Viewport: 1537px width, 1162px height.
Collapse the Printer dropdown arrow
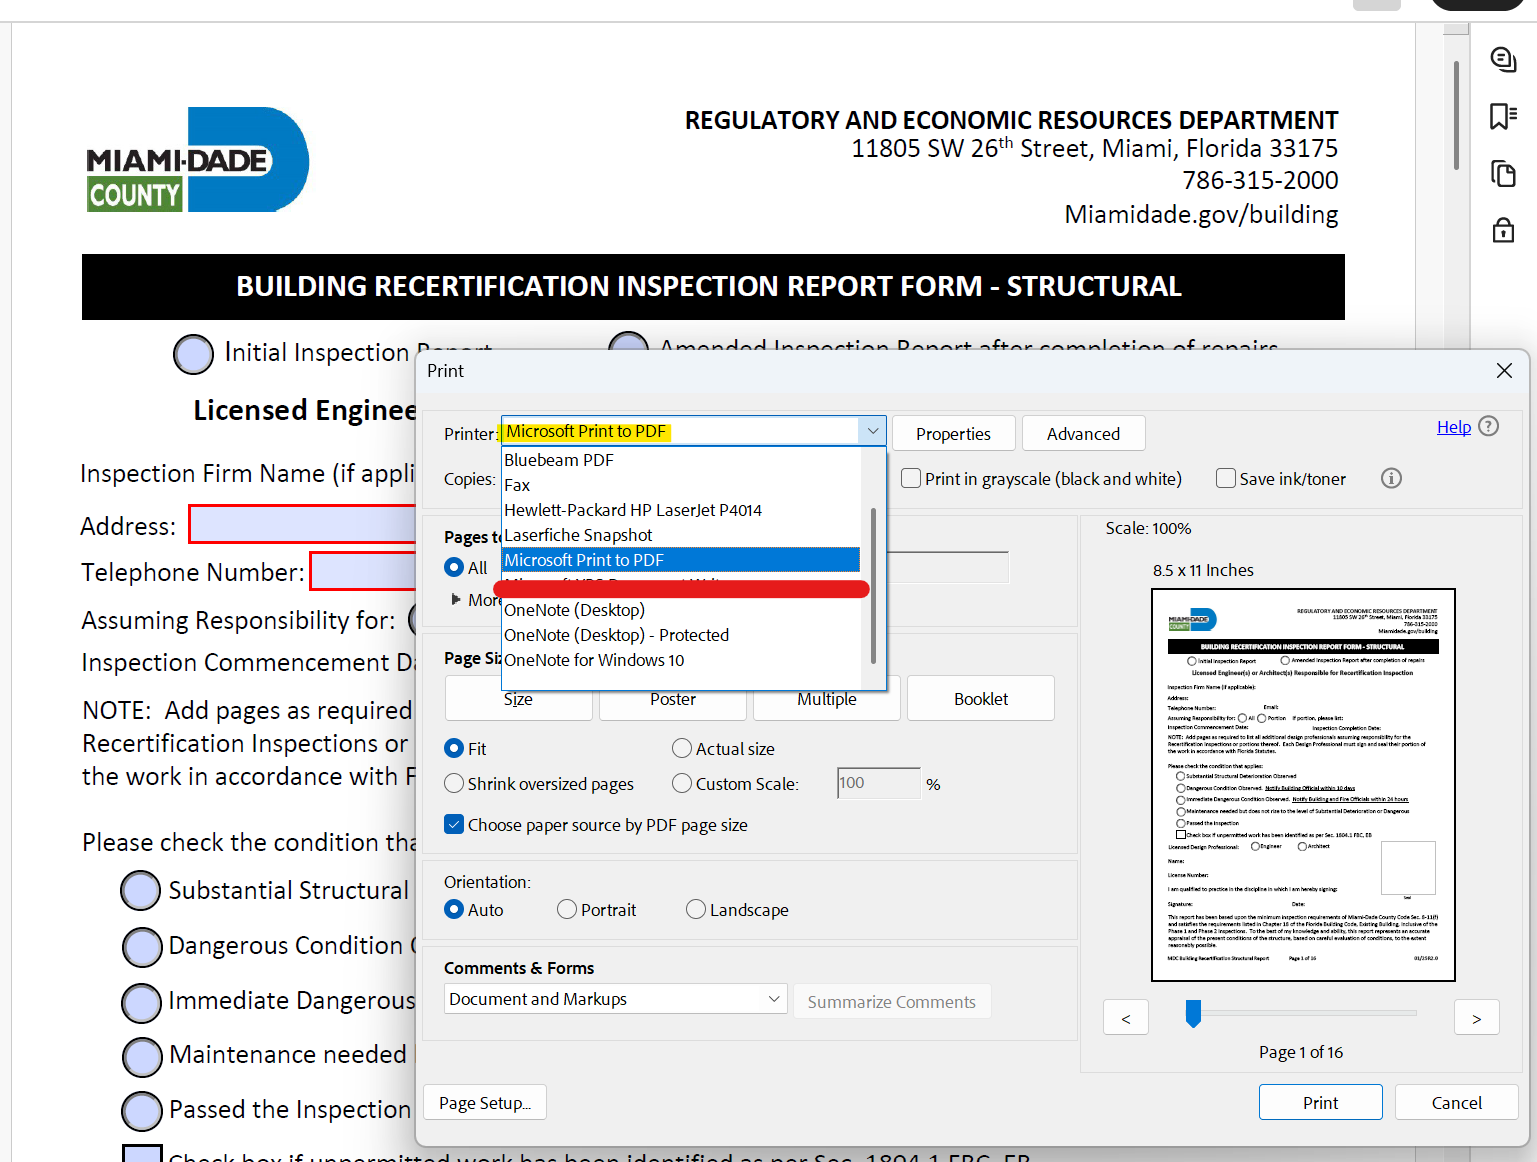[872, 431]
